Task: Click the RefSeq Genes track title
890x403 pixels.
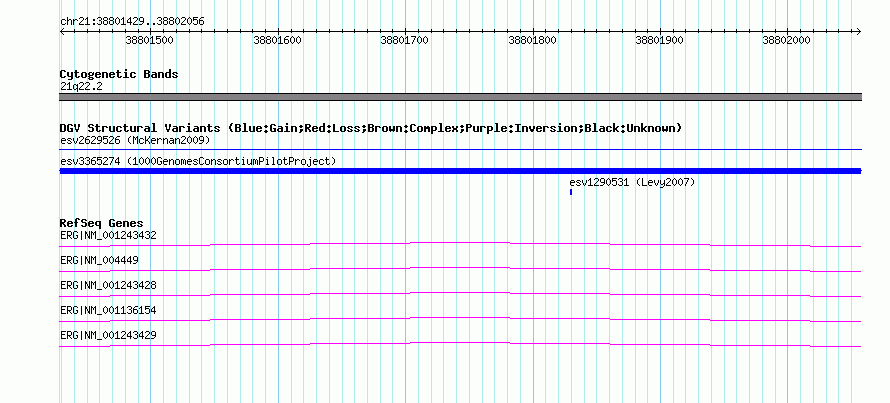Action: 102,224
